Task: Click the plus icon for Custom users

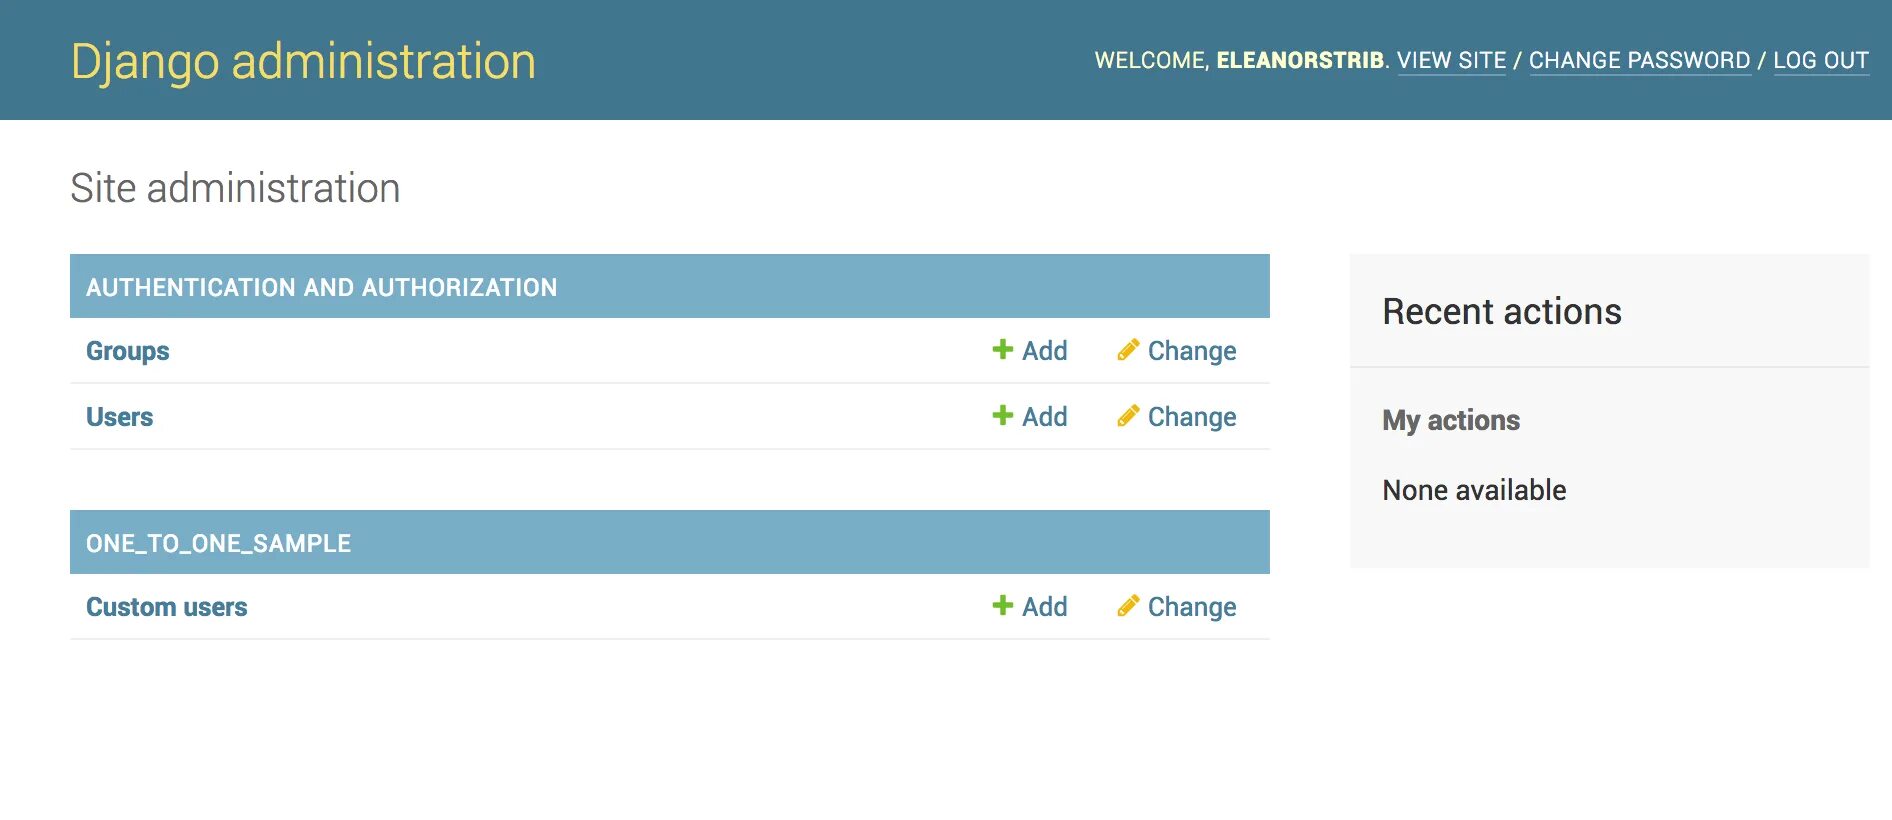Action: (x=1002, y=605)
